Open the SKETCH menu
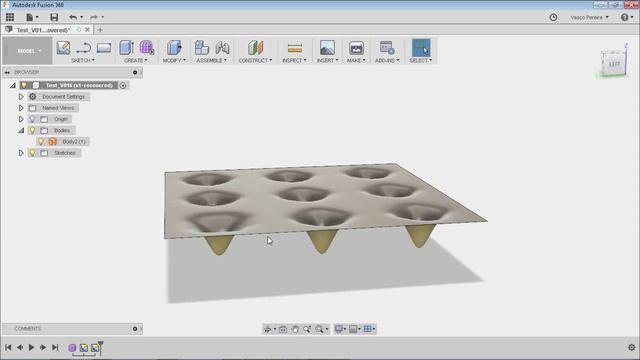Image resolution: width=640 pixels, height=360 pixels. pyautogui.click(x=83, y=60)
